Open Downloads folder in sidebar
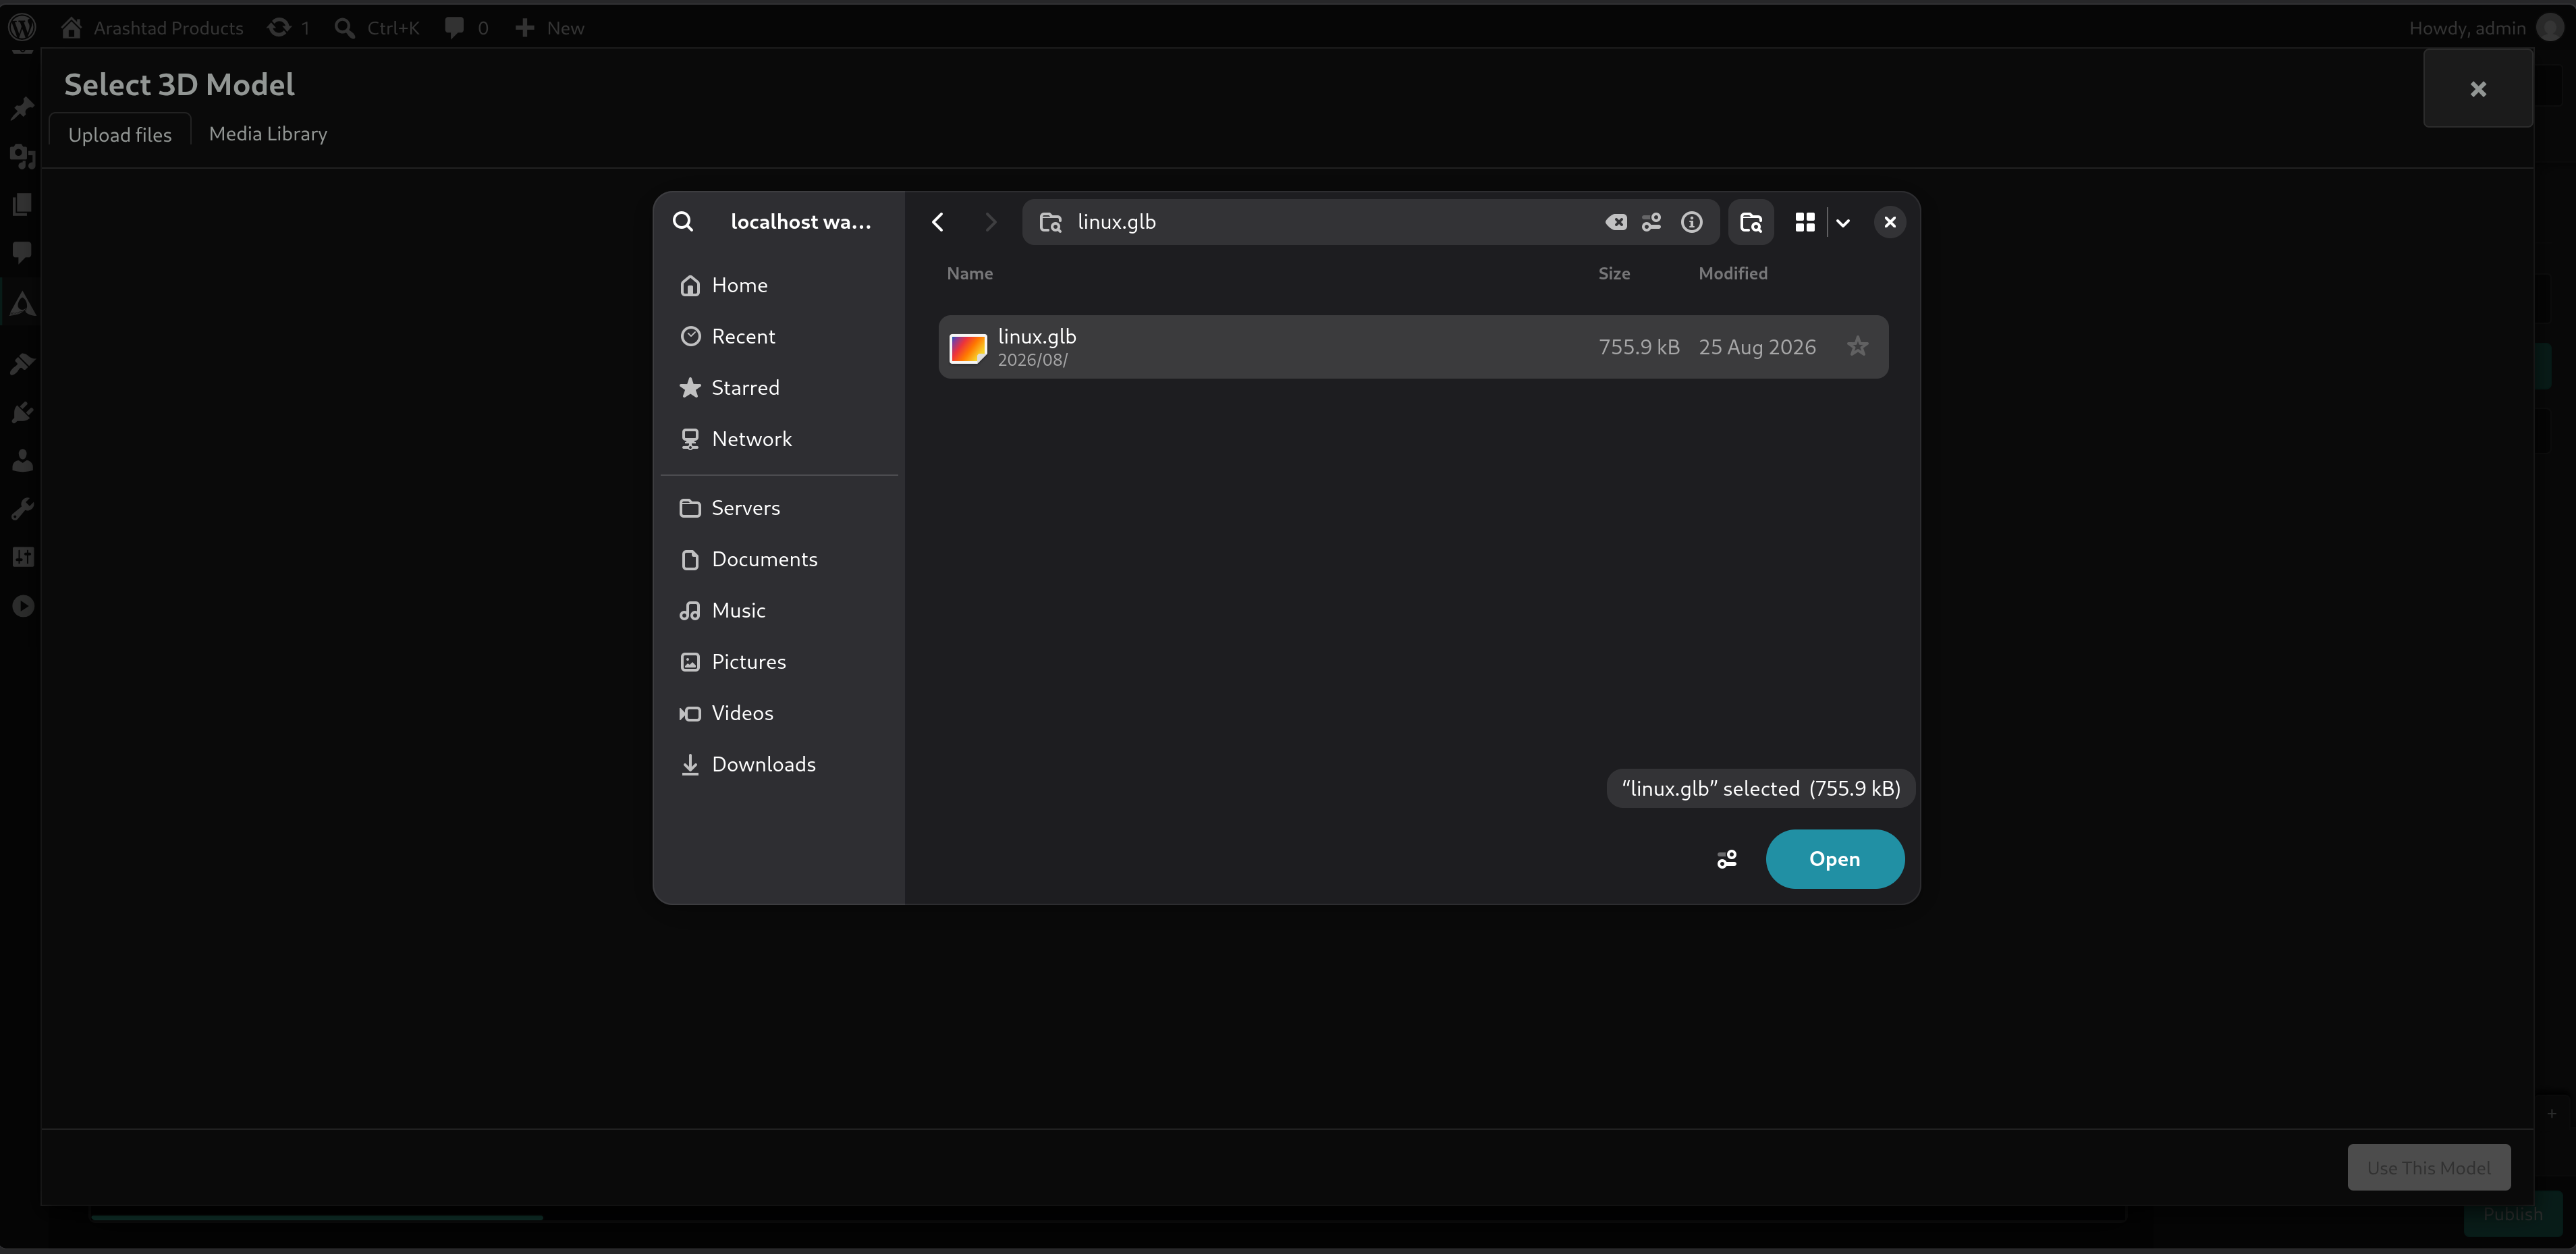 [780, 764]
